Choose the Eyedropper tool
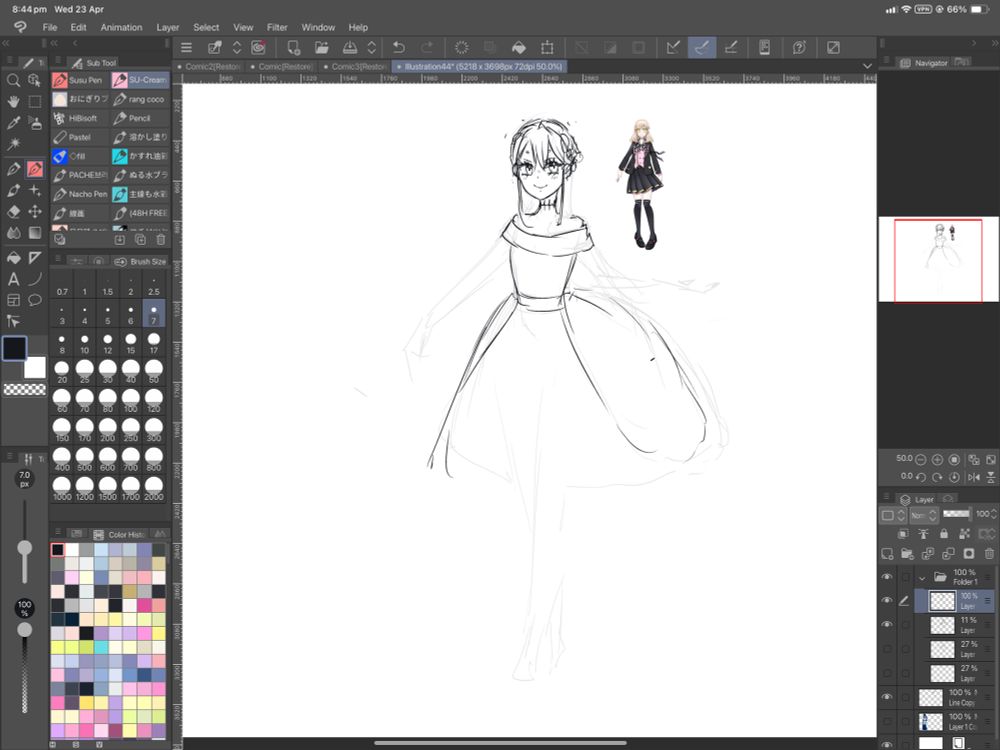1000x750 pixels. 13,123
